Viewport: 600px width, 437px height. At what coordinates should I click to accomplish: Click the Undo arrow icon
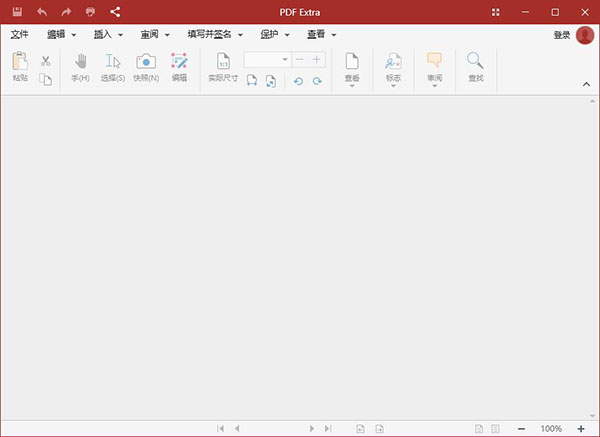tap(42, 12)
